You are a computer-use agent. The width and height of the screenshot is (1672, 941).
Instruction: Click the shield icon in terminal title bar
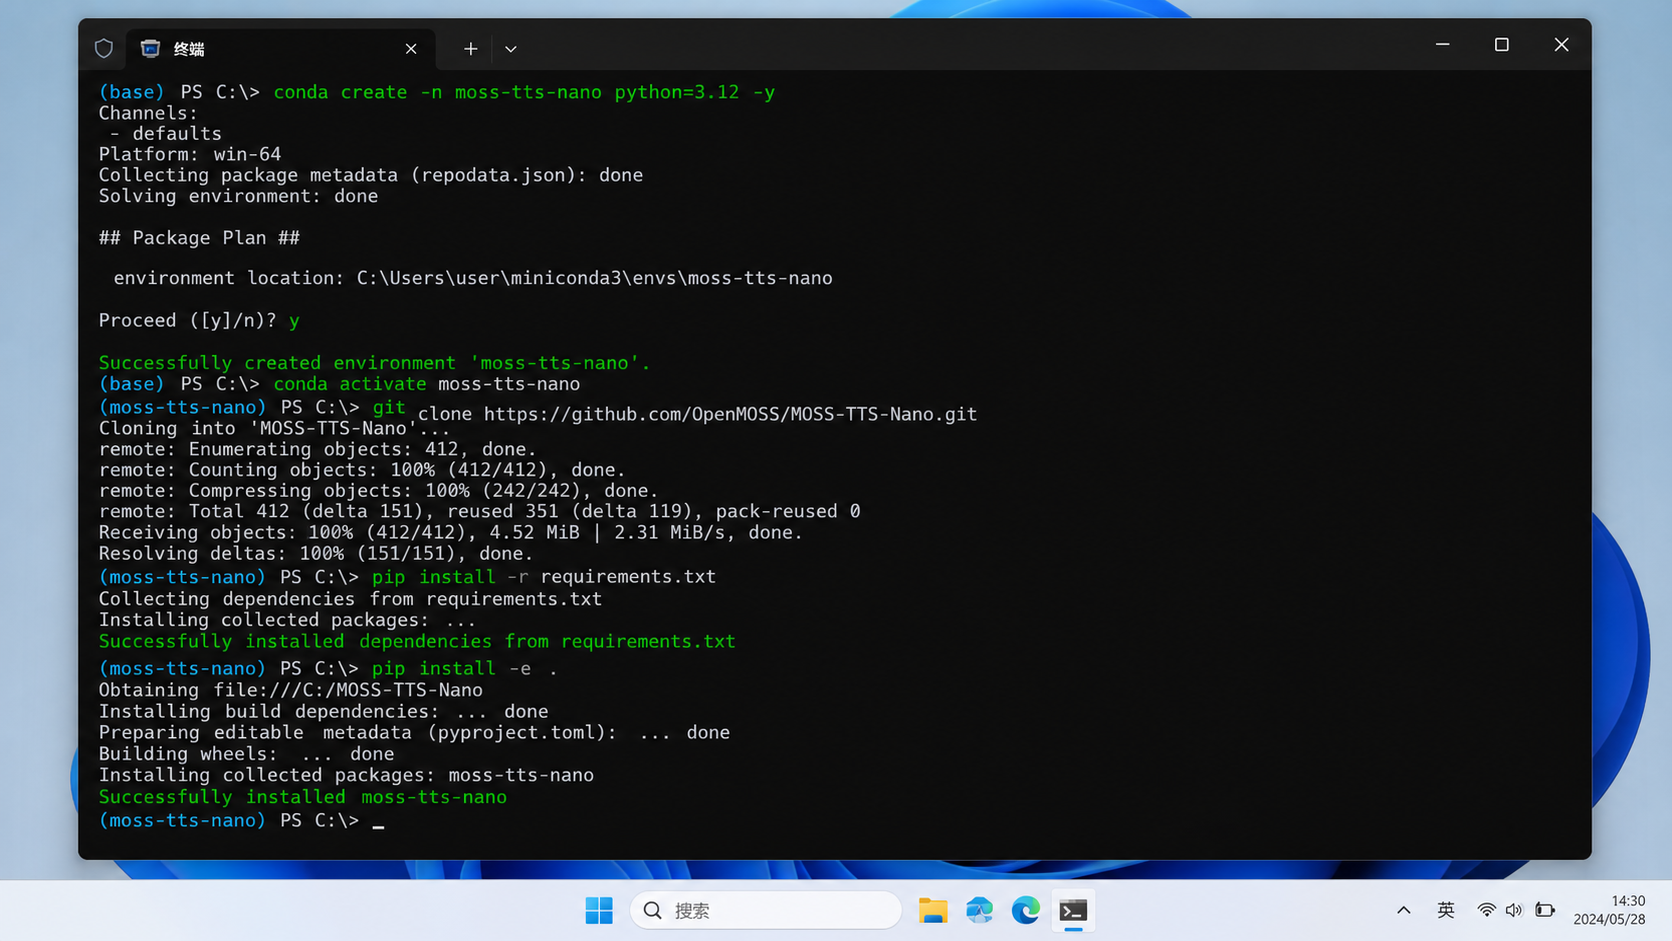click(x=104, y=48)
